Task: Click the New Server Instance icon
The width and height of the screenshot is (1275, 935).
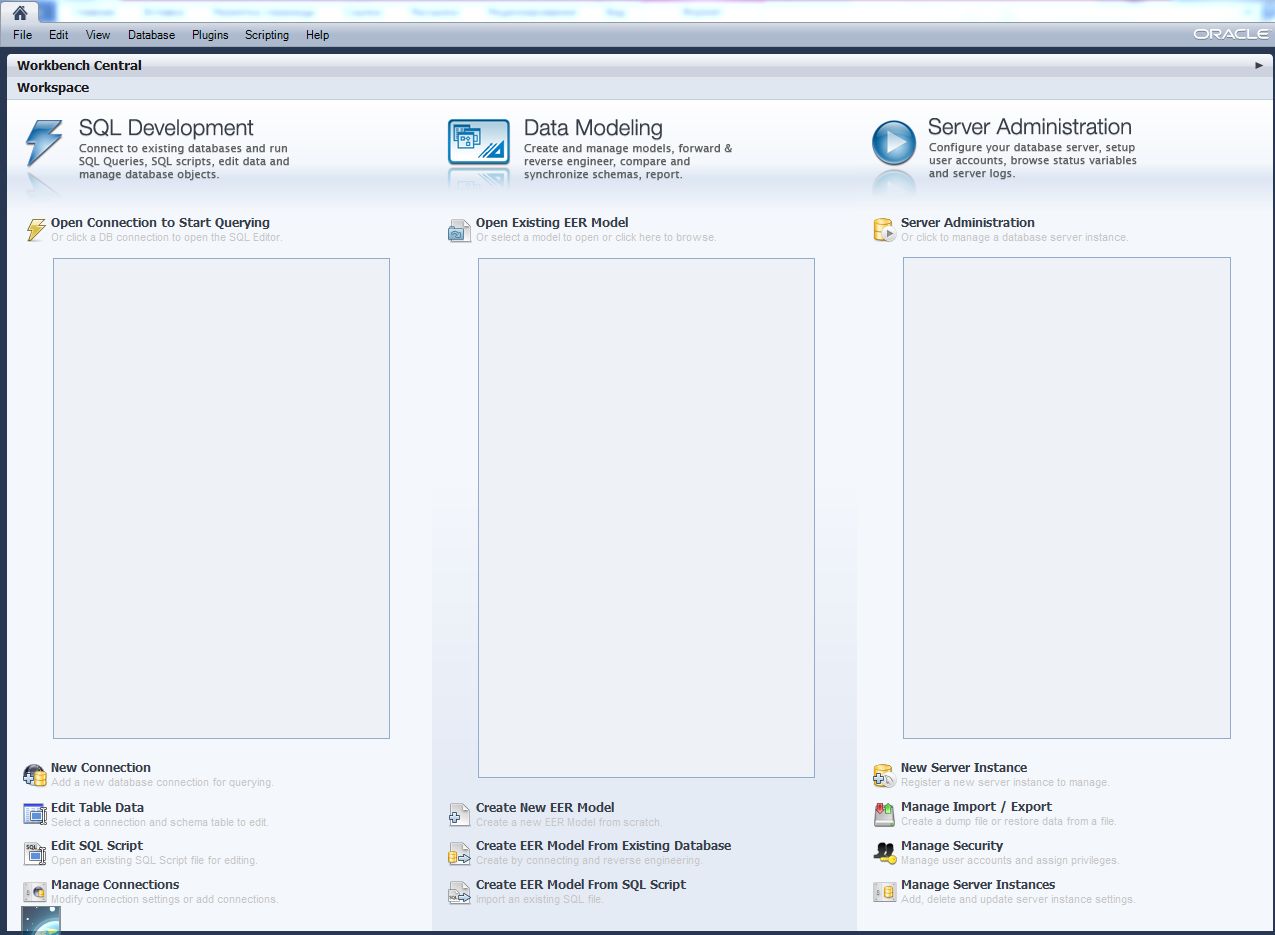Action: click(x=884, y=775)
